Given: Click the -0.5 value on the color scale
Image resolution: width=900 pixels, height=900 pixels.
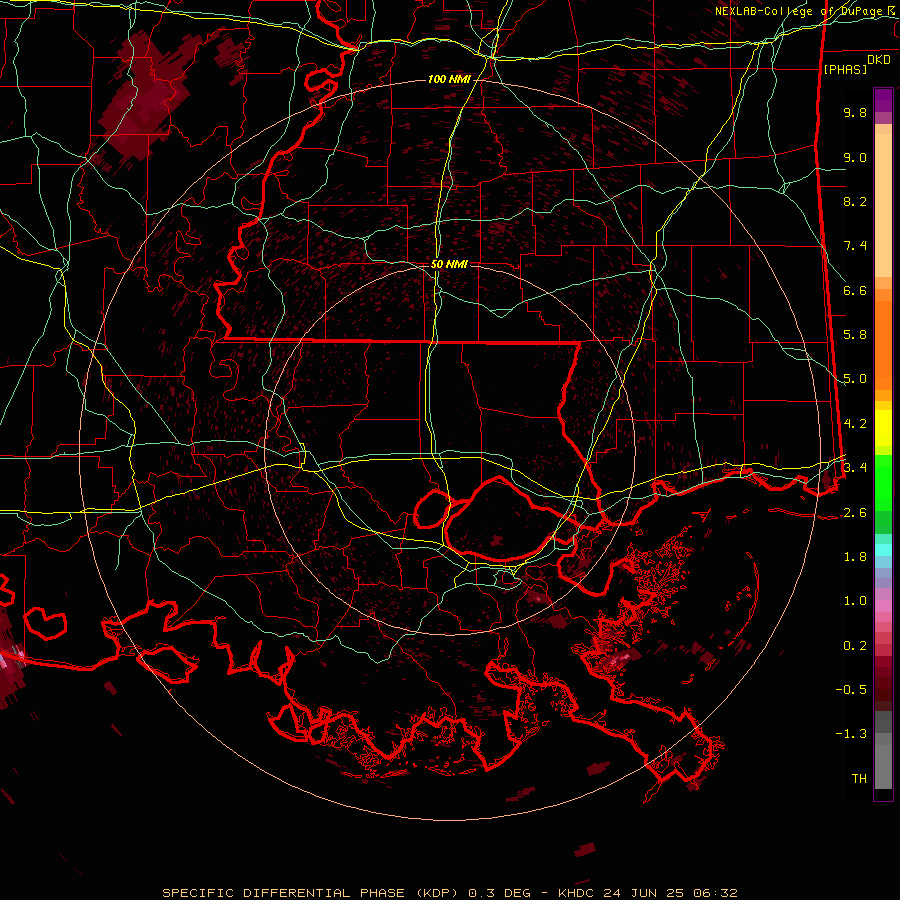Looking at the screenshot, I should (851, 690).
